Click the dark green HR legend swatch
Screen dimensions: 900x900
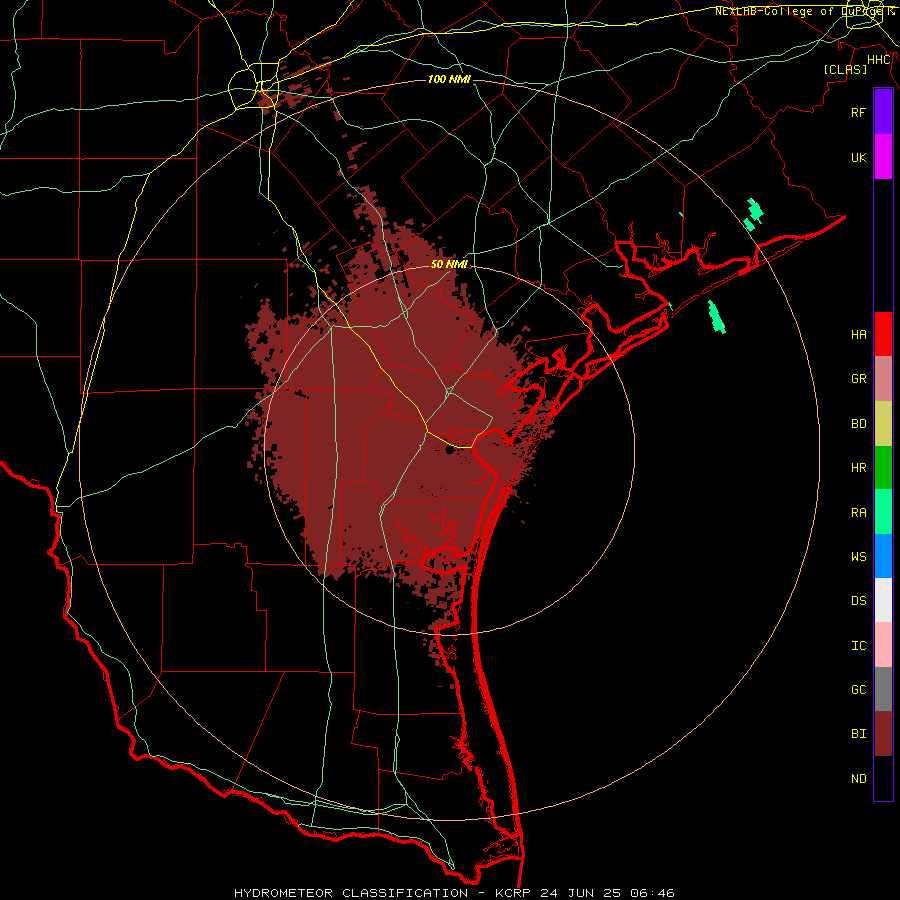[883, 468]
